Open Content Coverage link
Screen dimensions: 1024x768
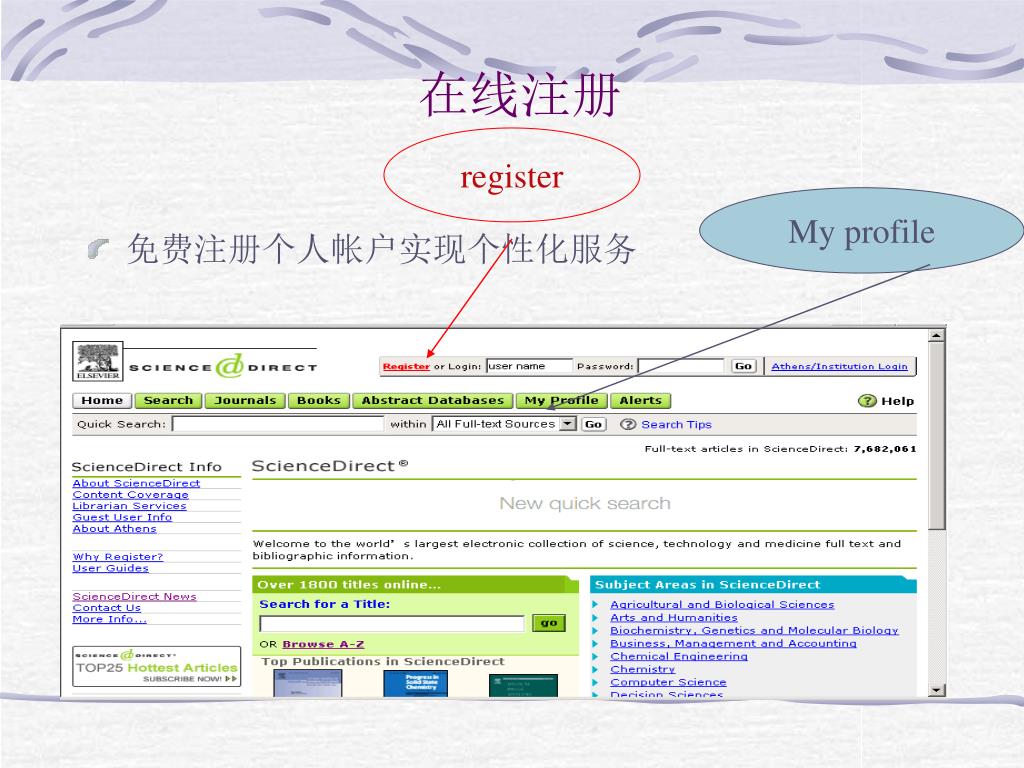pos(131,495)
